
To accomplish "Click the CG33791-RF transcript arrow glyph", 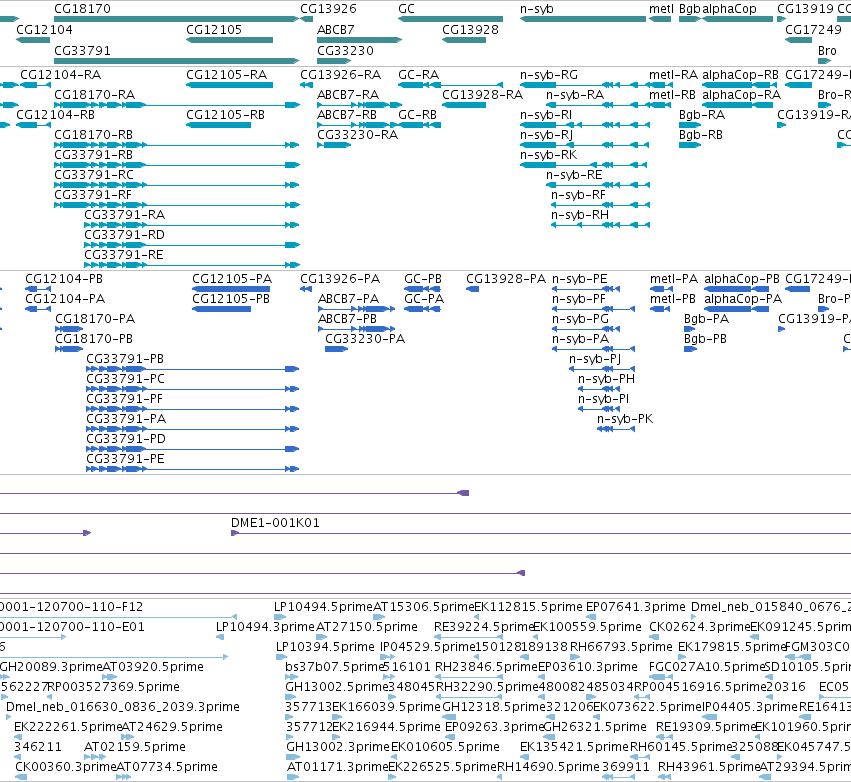I will 176,205.
